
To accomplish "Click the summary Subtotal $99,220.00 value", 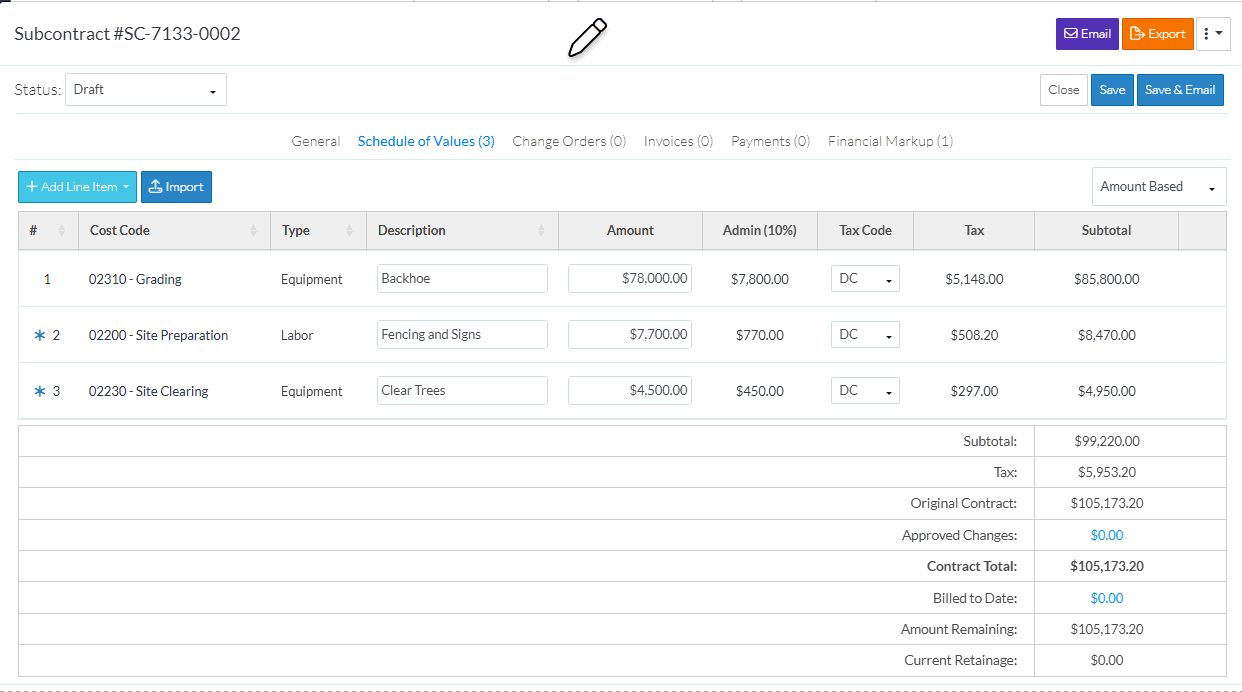I will pyautogui.click(x=1106, y=441).
